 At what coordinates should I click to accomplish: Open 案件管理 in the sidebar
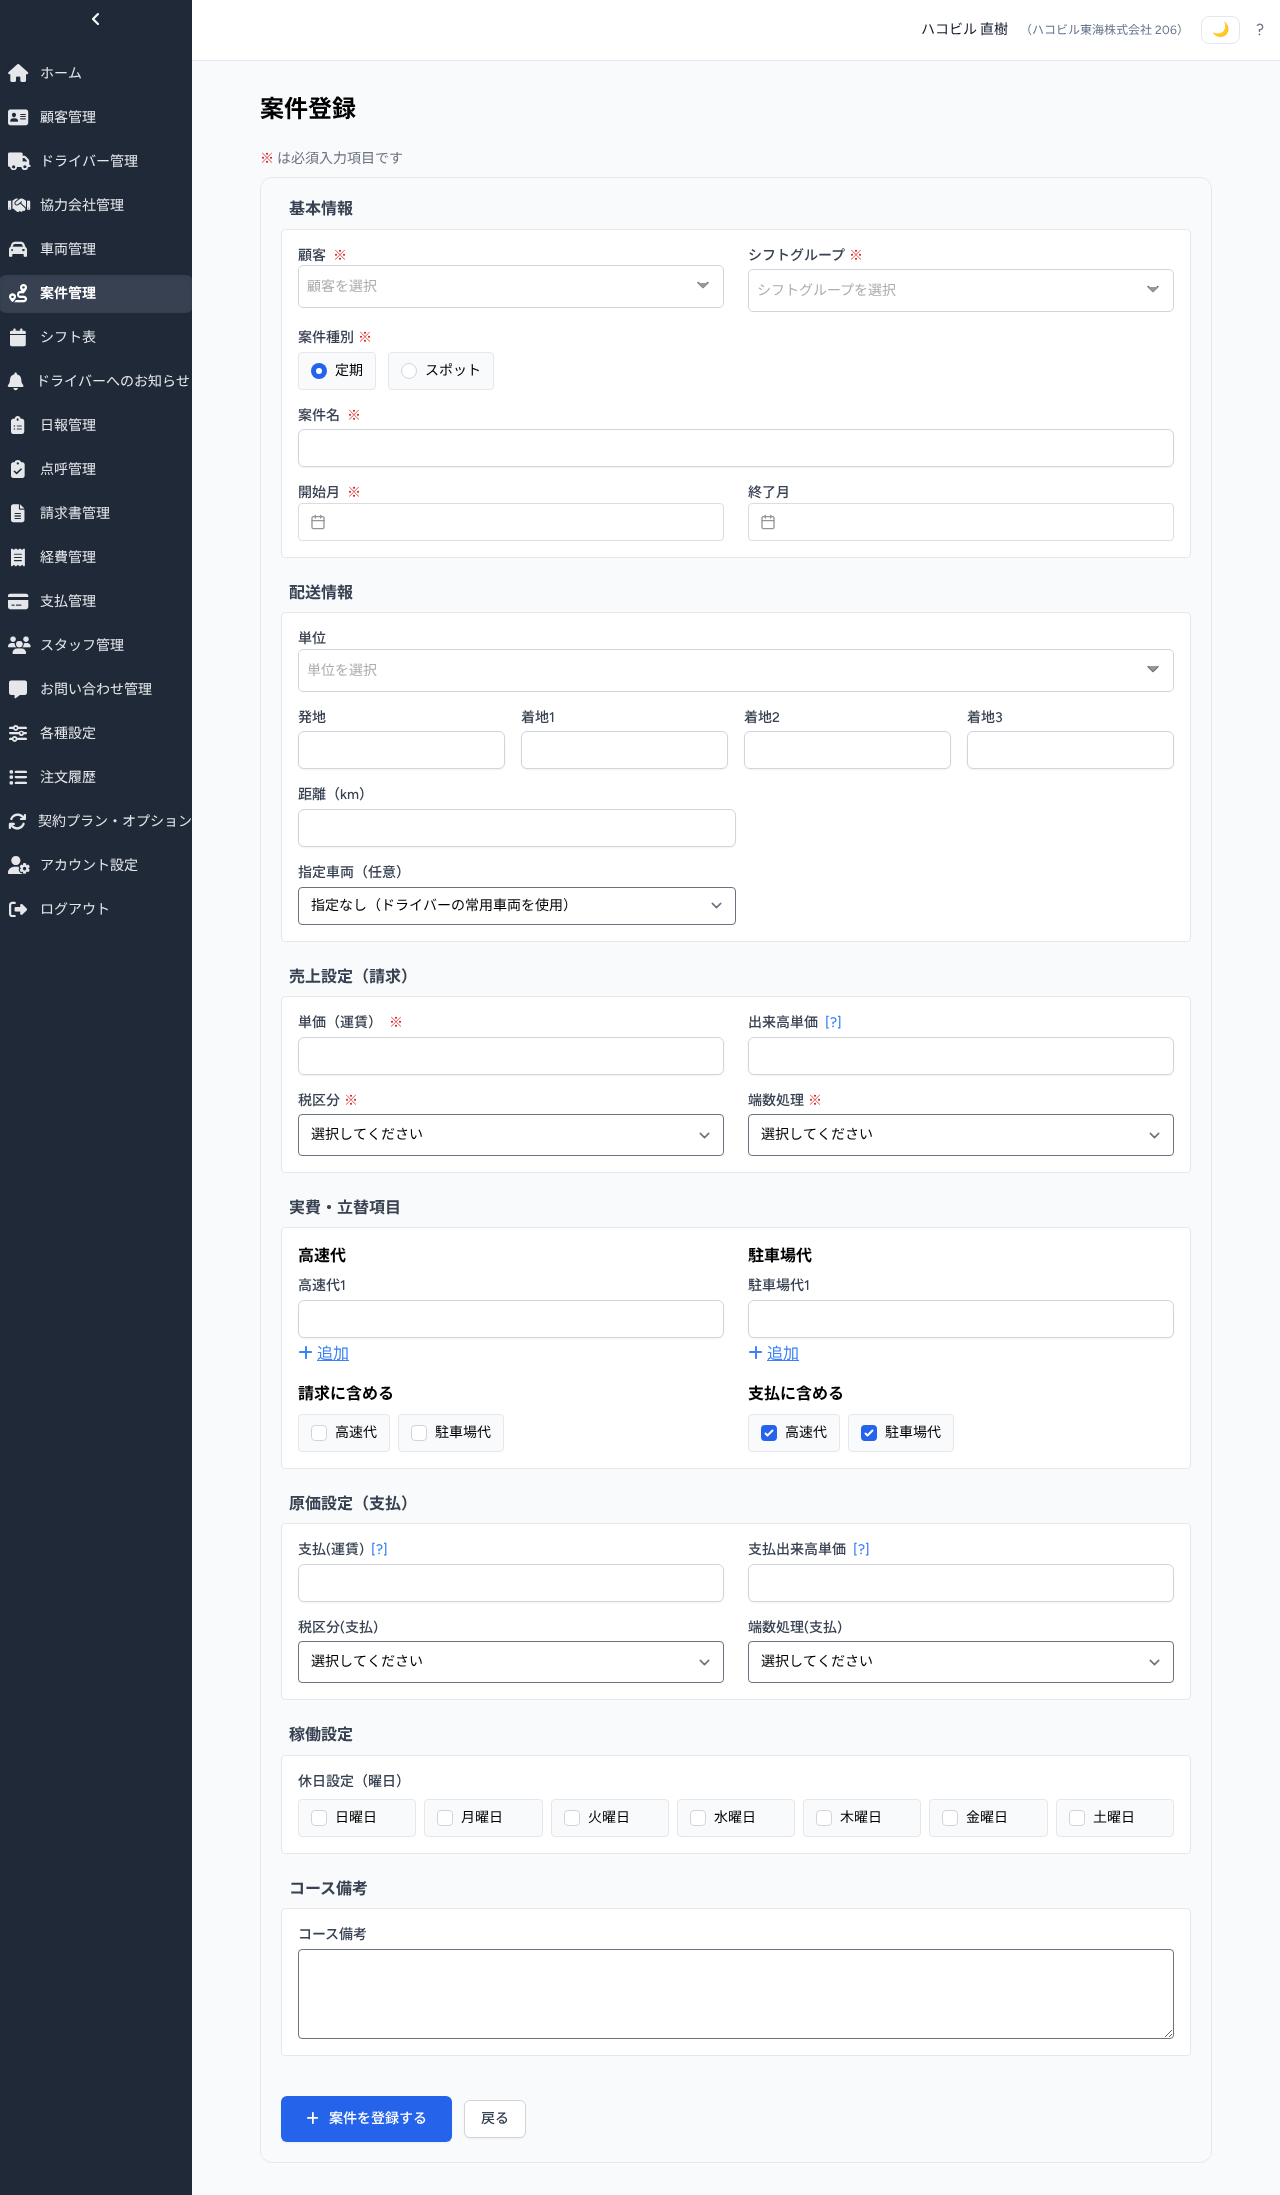pyautogui.click(x=96, y=293)
